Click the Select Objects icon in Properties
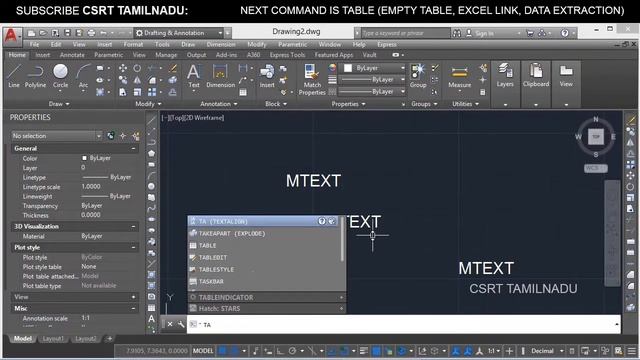Viewport: 640px width, 360px height. pyautogui.click(x=123, y=136)
